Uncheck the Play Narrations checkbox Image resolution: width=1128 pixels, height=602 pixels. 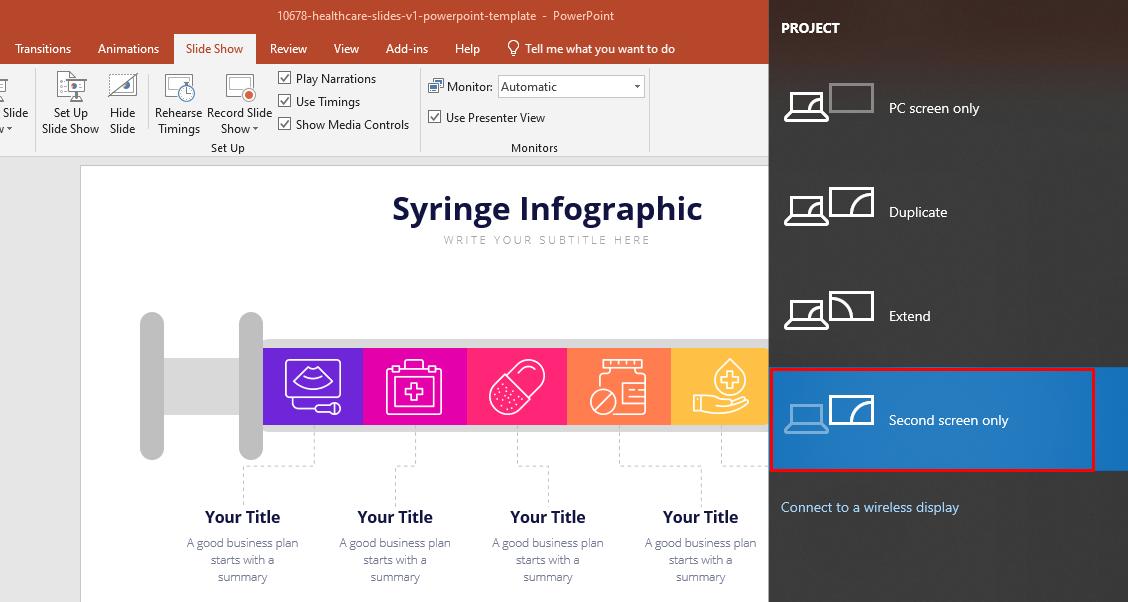285,78
